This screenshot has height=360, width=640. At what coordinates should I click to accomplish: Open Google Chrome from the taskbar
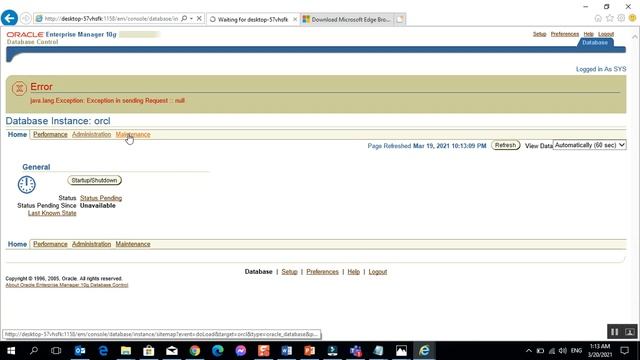(x=195, y=351)
